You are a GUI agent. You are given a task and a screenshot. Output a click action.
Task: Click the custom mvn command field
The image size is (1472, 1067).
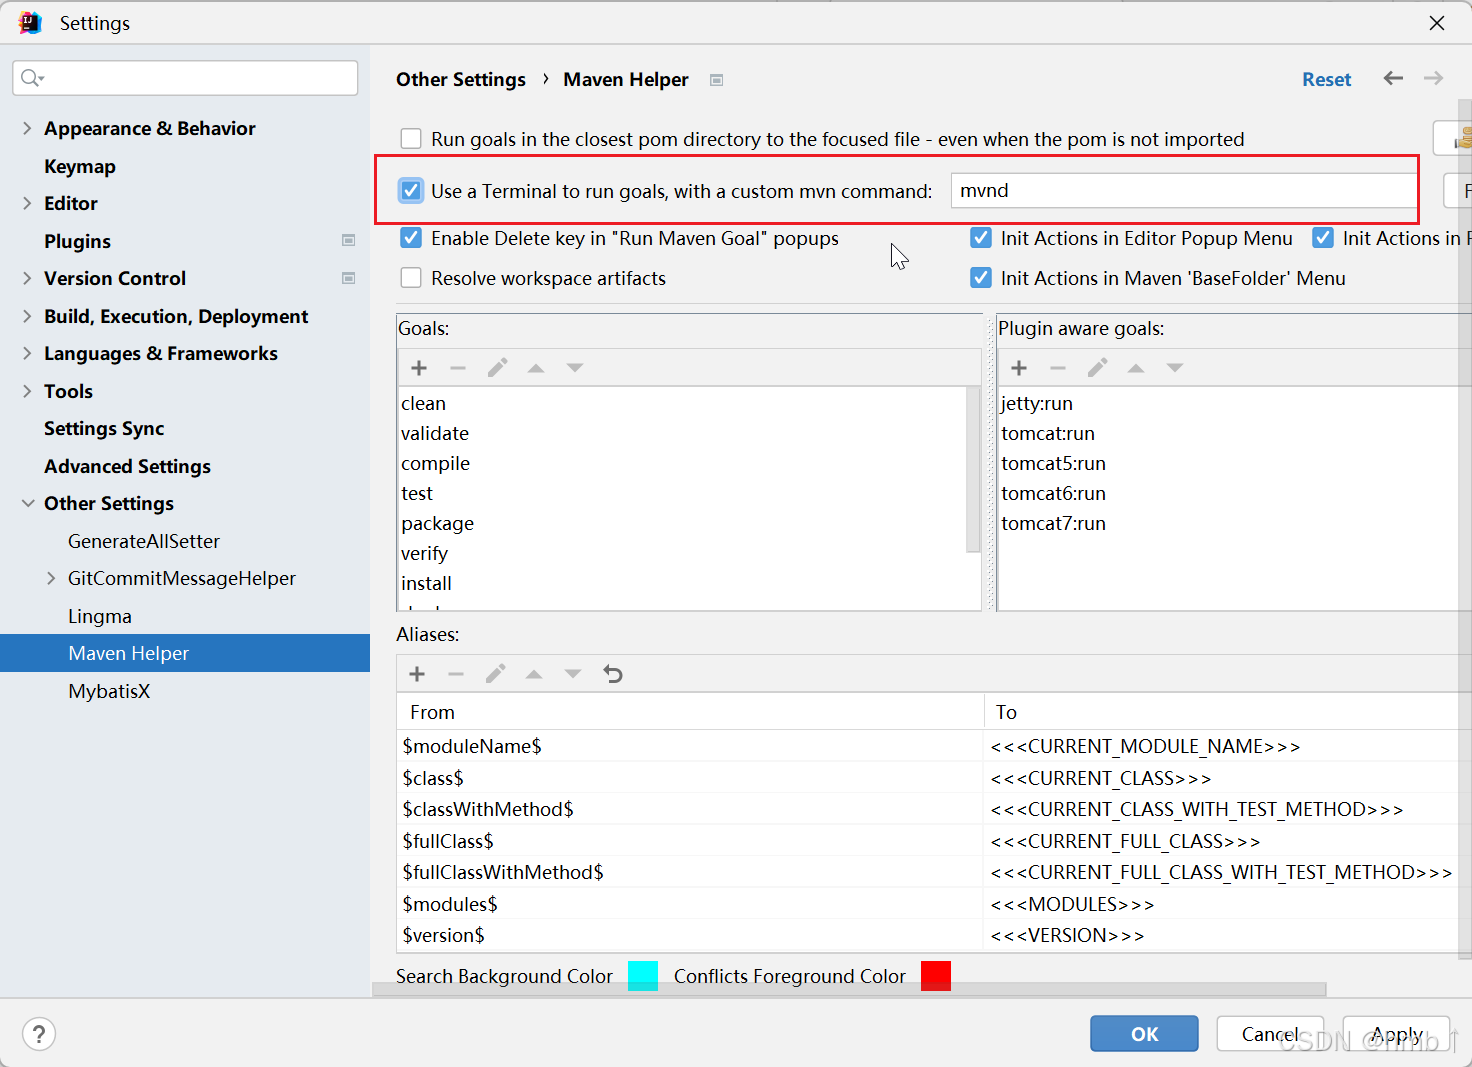tap(1183, 190)
